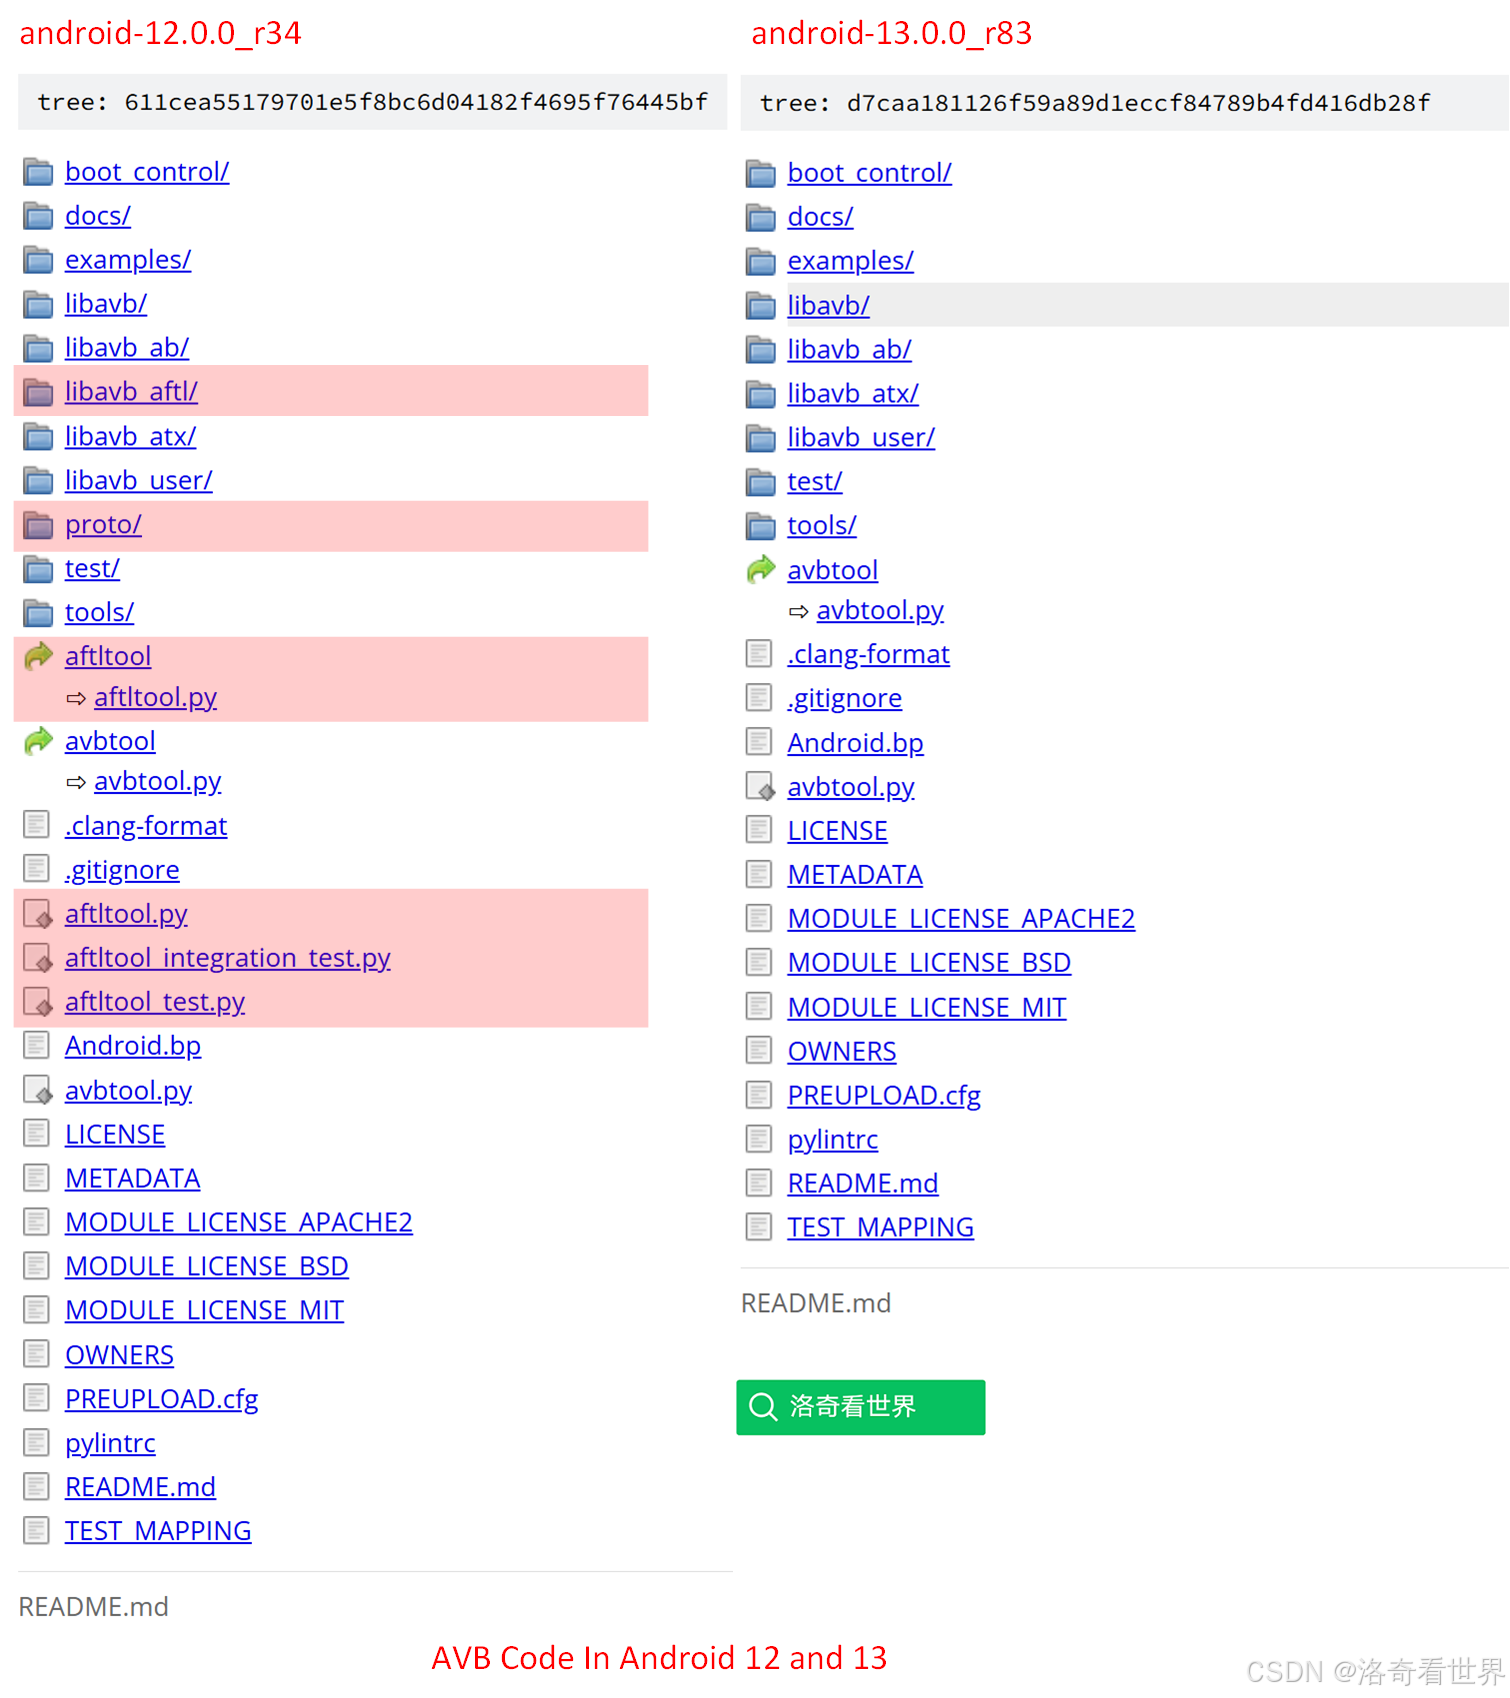Click symlink arrow icon beside Android 12 avbtool
The height and width of the screenshot is (1698, 1510).
pyautogui.click(x=38, y=741)
